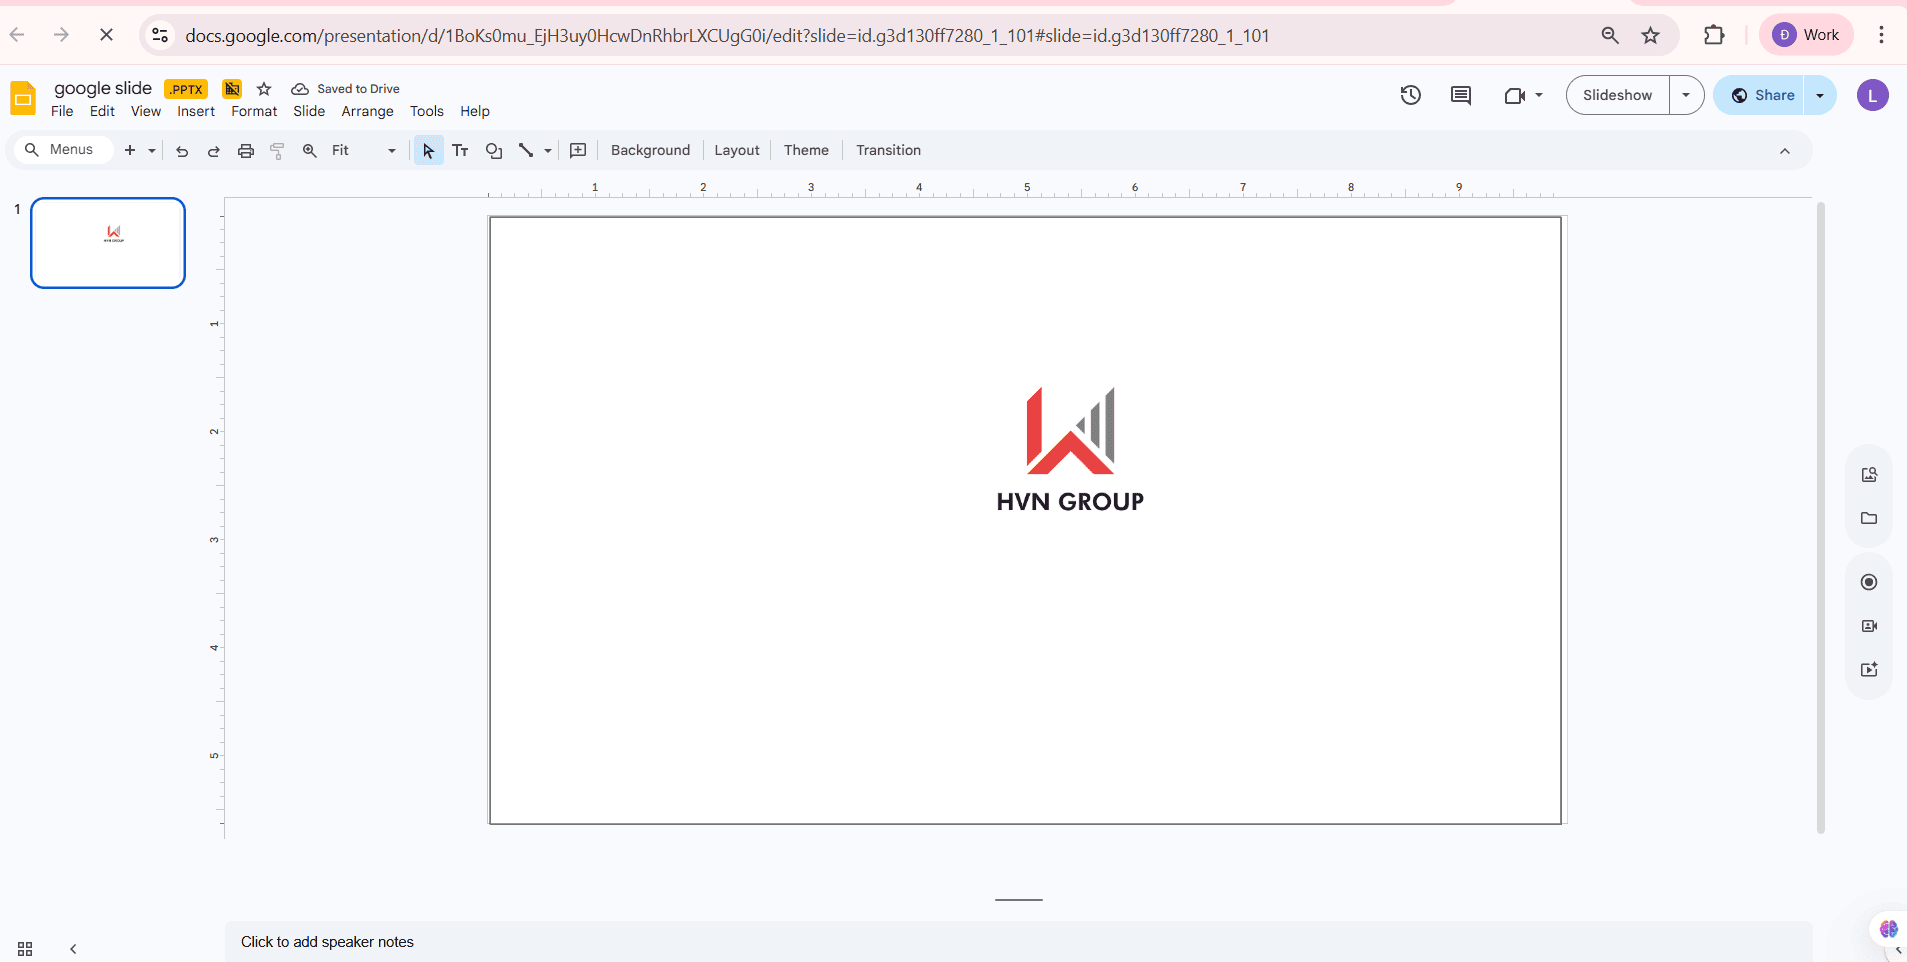This screenshot has height=962, width=1907.
Task: Open the Slide menu
Action: (x=309, y=111)
